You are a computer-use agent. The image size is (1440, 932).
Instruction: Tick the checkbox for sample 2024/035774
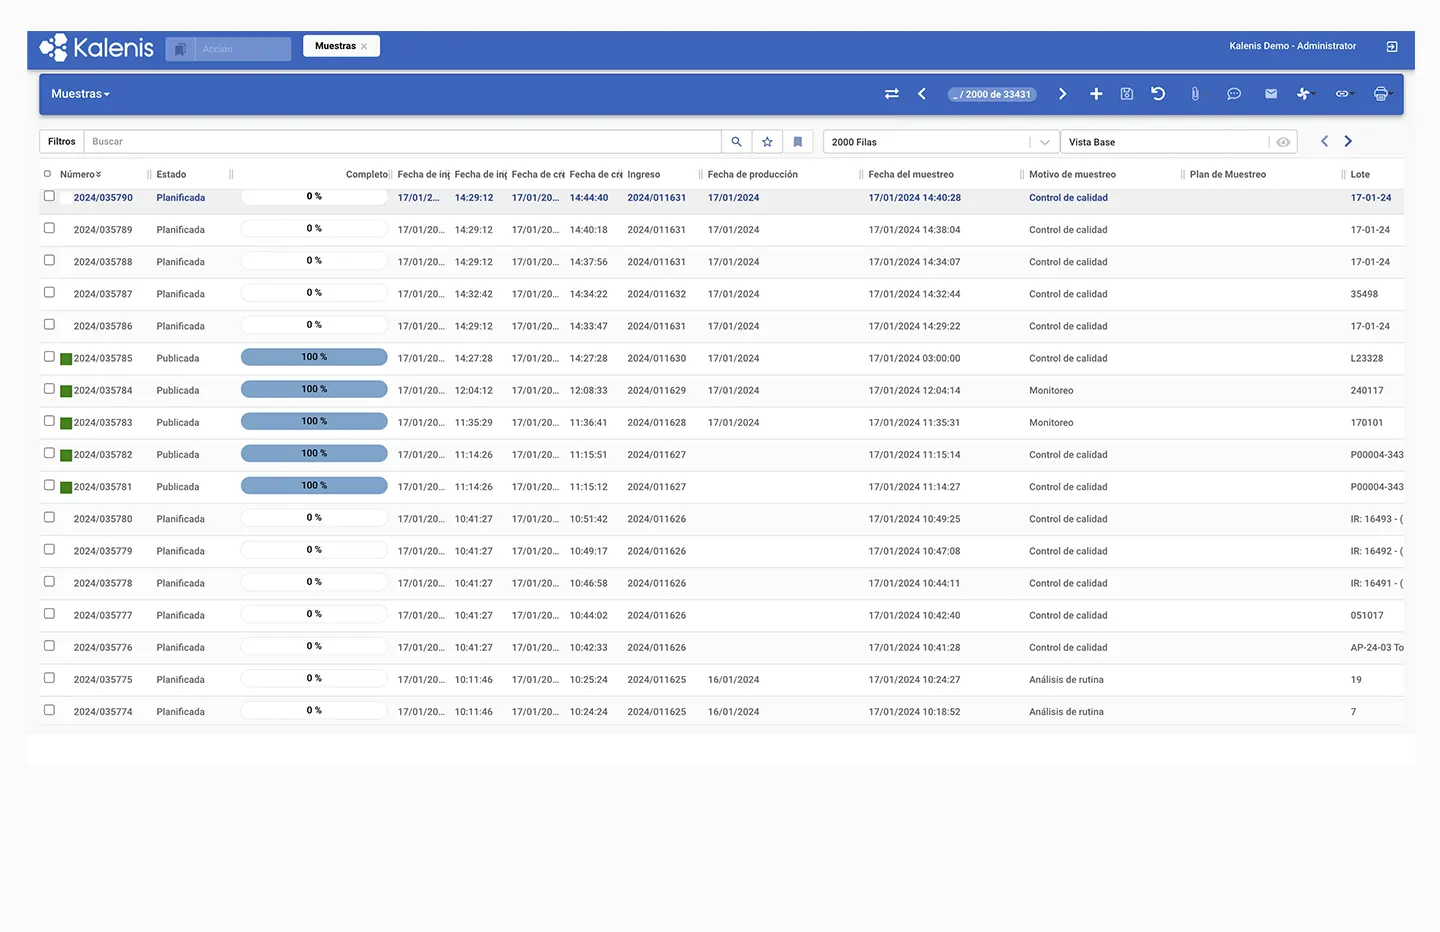[49, 710]
